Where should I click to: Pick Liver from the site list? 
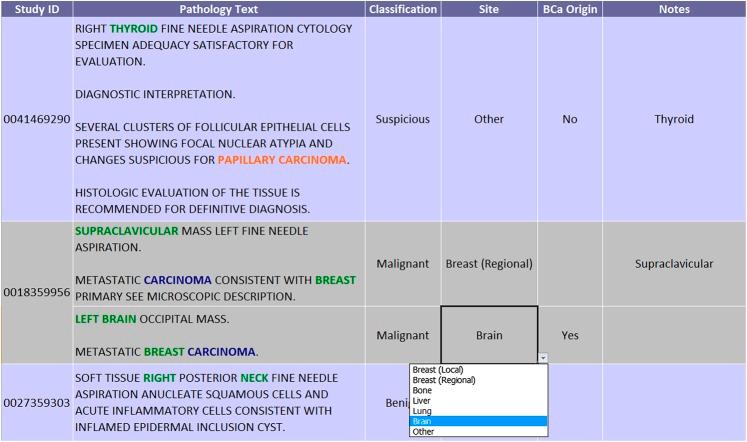click(x=479, y=401)
